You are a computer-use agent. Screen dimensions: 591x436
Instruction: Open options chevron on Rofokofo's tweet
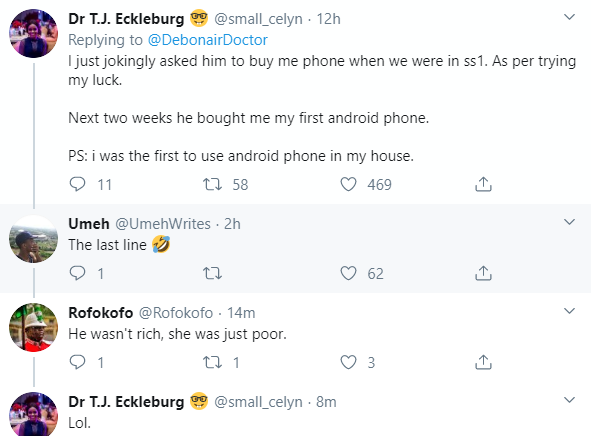click(x=569, y=311)
